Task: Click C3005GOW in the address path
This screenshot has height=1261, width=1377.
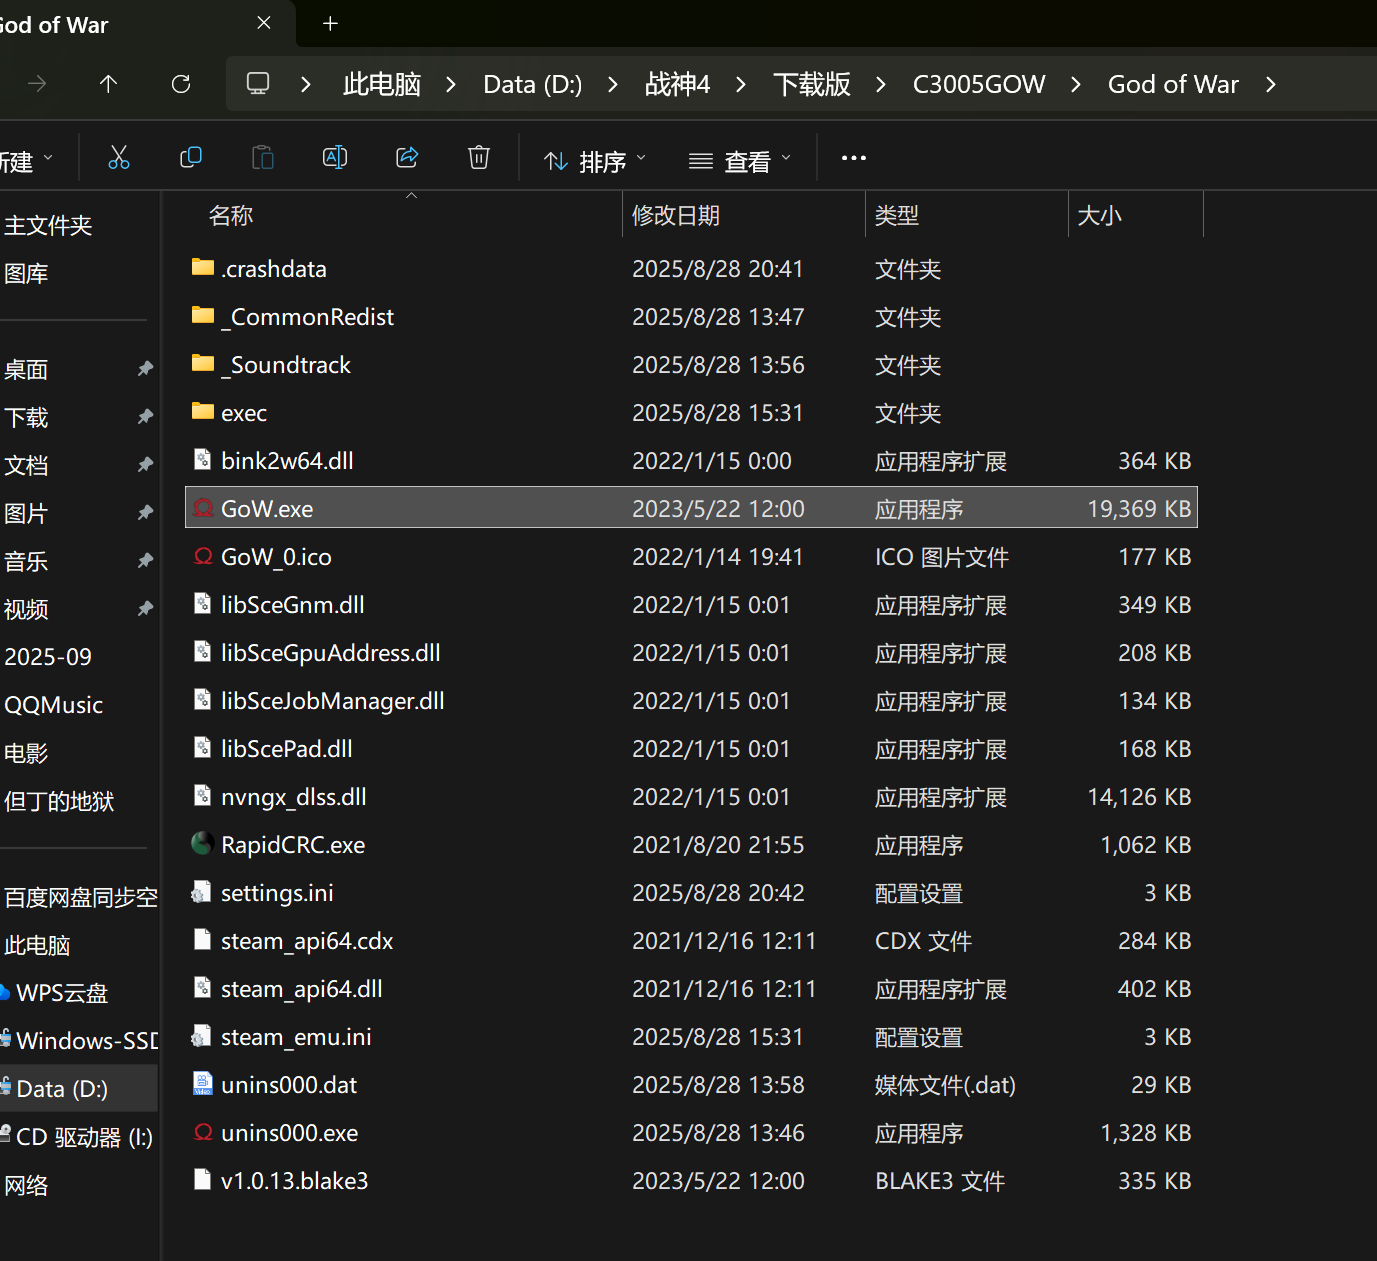Action: pos(978,85)
